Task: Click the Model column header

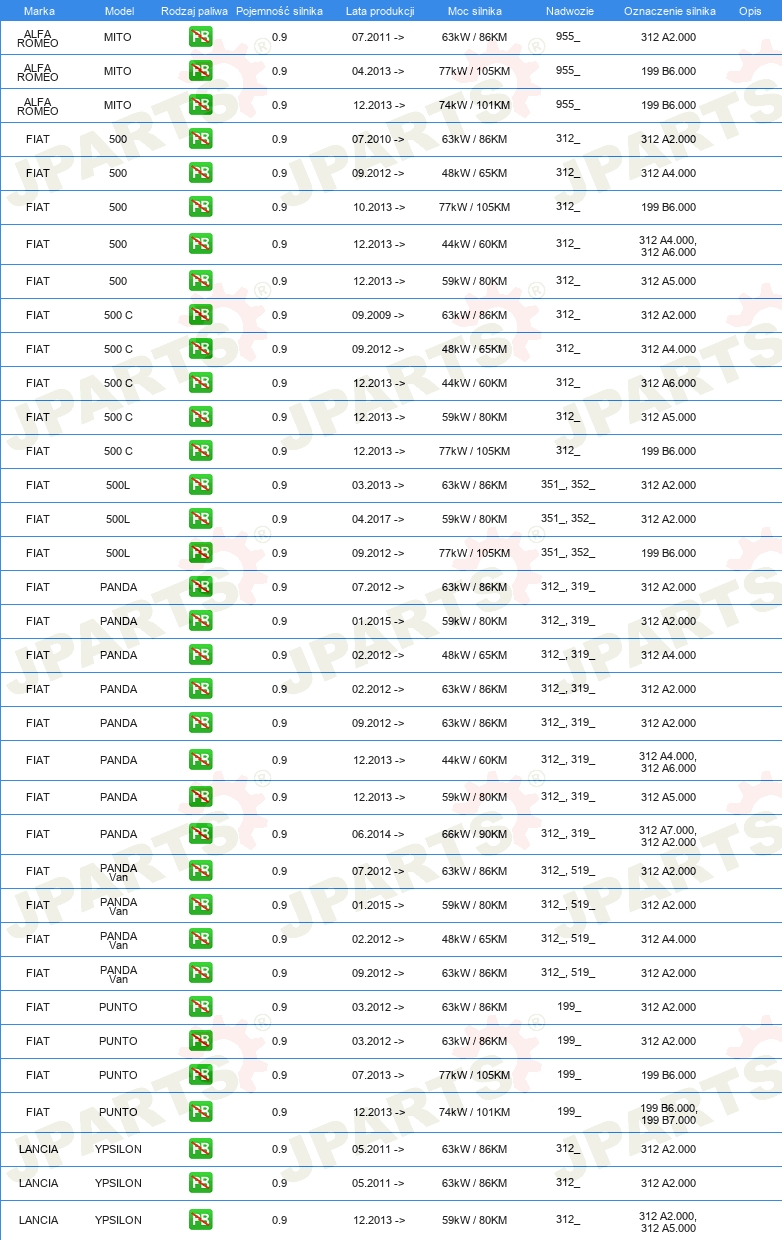Action: [118, 11]
